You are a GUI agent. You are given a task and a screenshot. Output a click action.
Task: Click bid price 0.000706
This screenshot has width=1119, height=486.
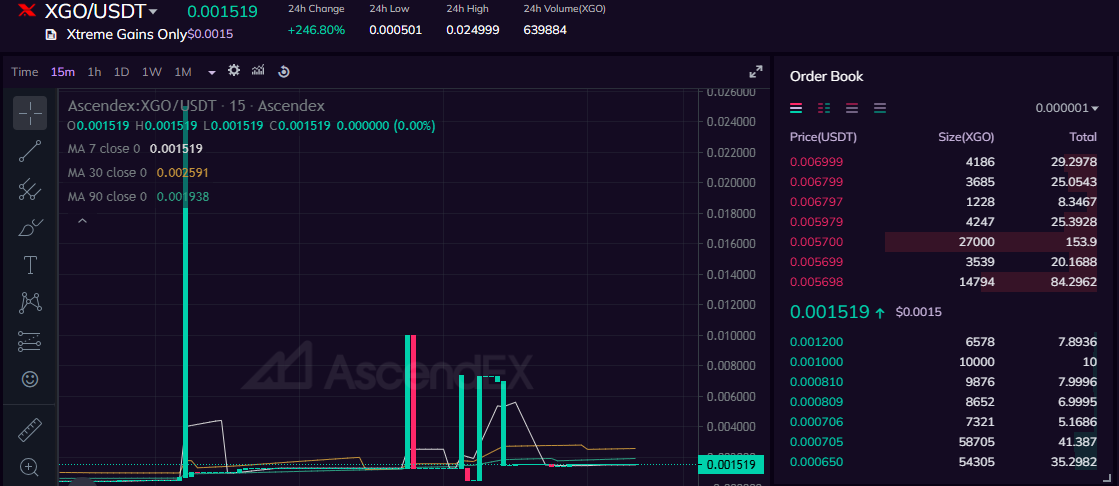[x=816, y=422]
